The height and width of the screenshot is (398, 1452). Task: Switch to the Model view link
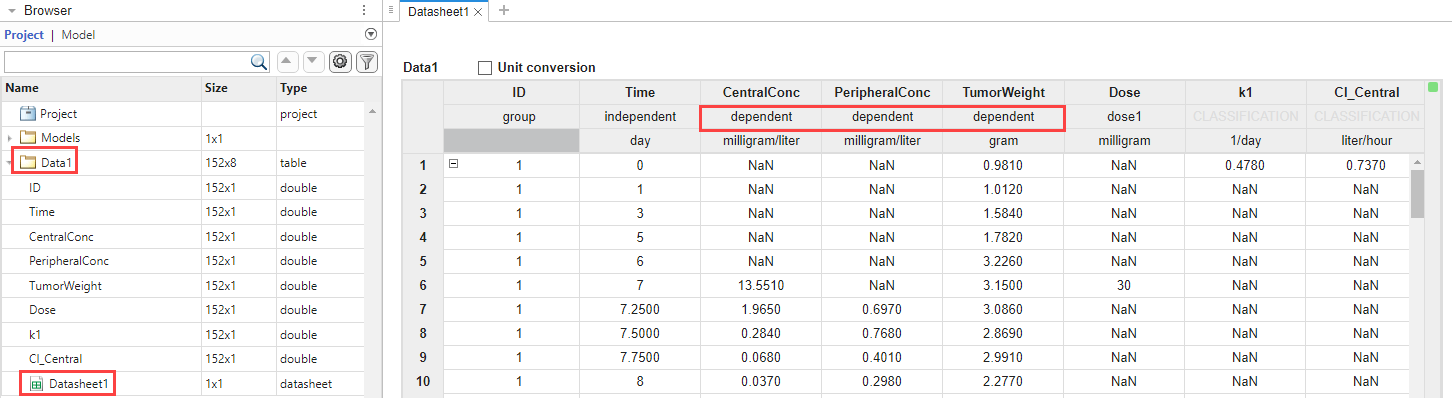79,35
